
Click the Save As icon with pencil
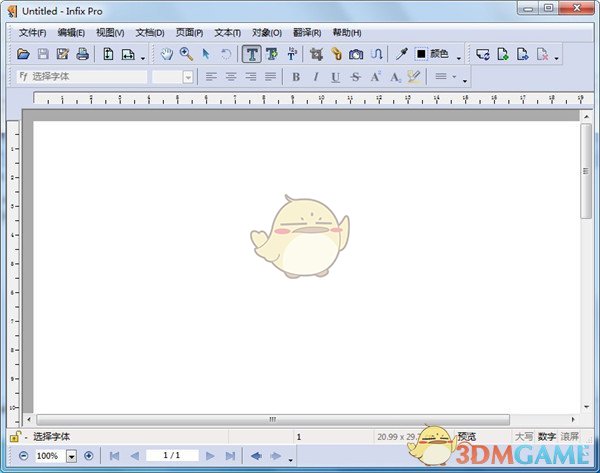pyautogui.click(x=63, y=54)
